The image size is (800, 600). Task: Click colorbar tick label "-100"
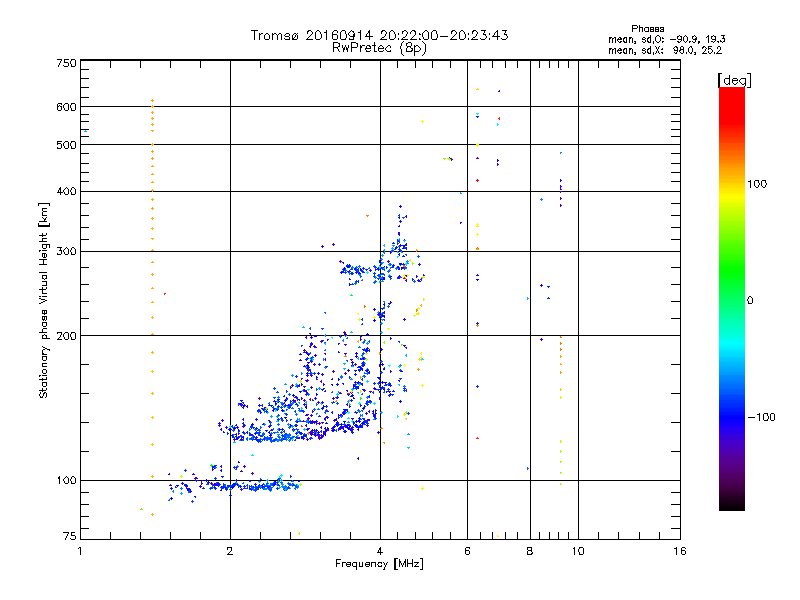coord(761,417)
